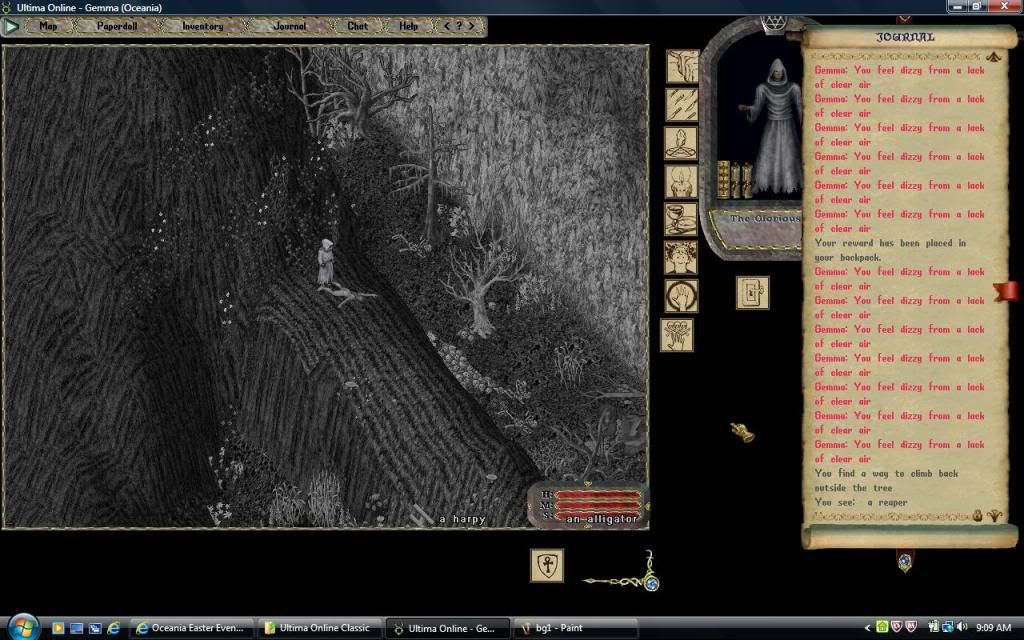1024x640 pixels.
Task: Click the golden hand cursor icon on black area
Action: coord(742,432)
